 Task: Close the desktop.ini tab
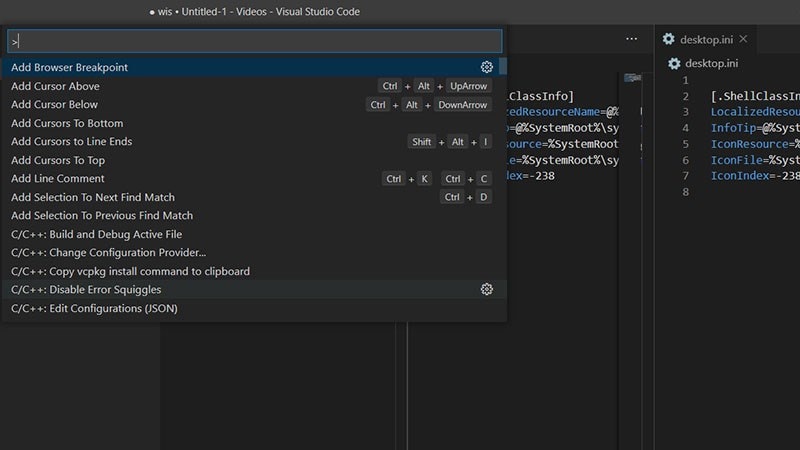(743, 39)
